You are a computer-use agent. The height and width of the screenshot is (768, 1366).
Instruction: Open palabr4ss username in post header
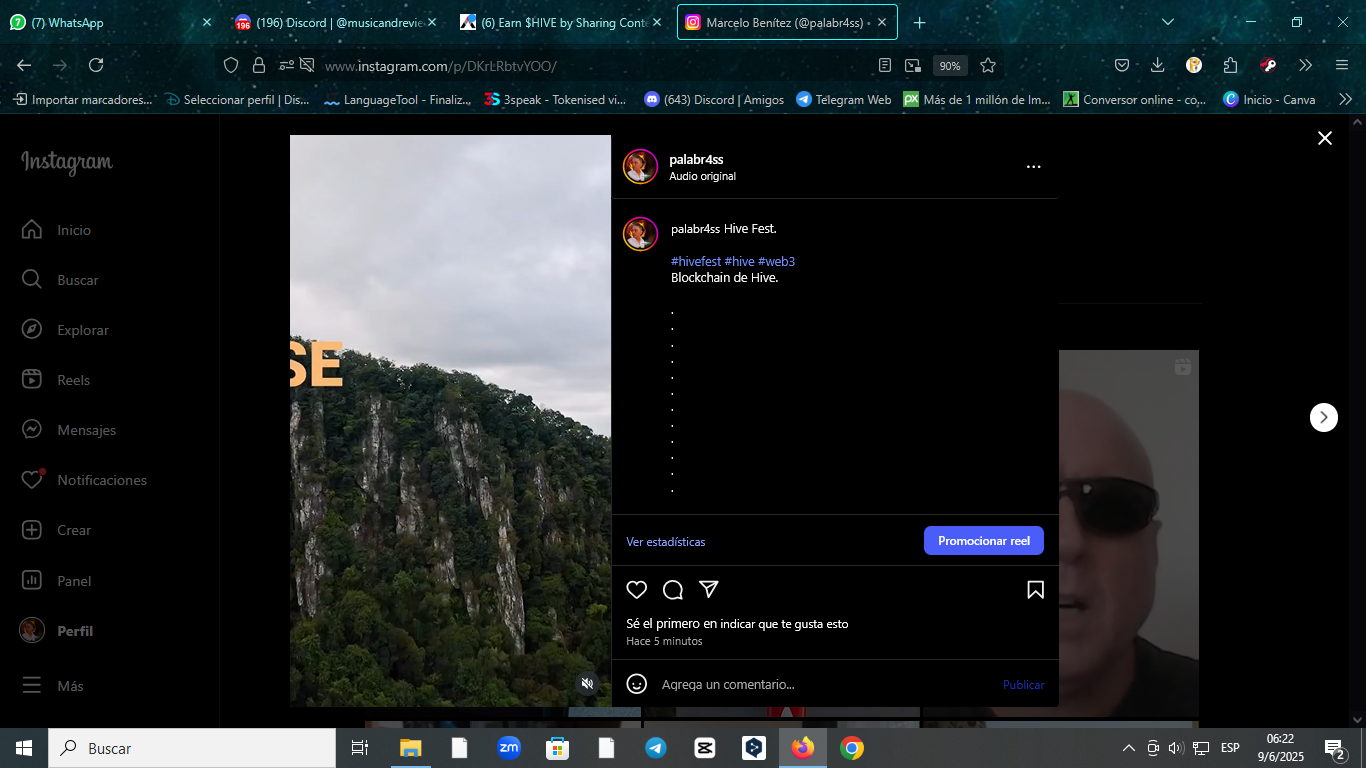click(x=696, y=160)
